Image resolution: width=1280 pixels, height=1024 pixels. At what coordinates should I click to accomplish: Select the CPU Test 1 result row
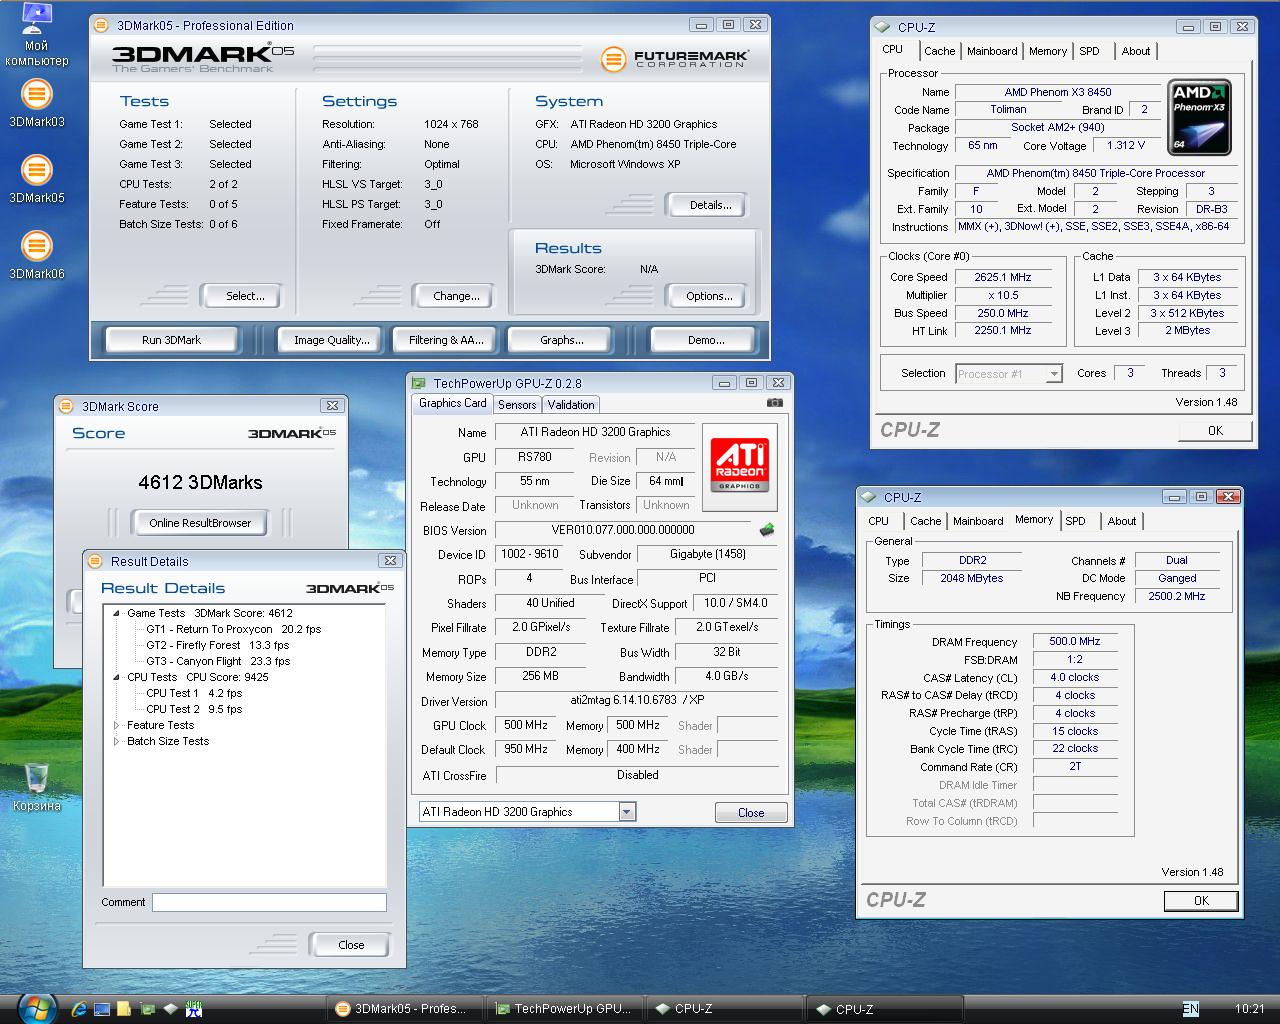[194, 693]
